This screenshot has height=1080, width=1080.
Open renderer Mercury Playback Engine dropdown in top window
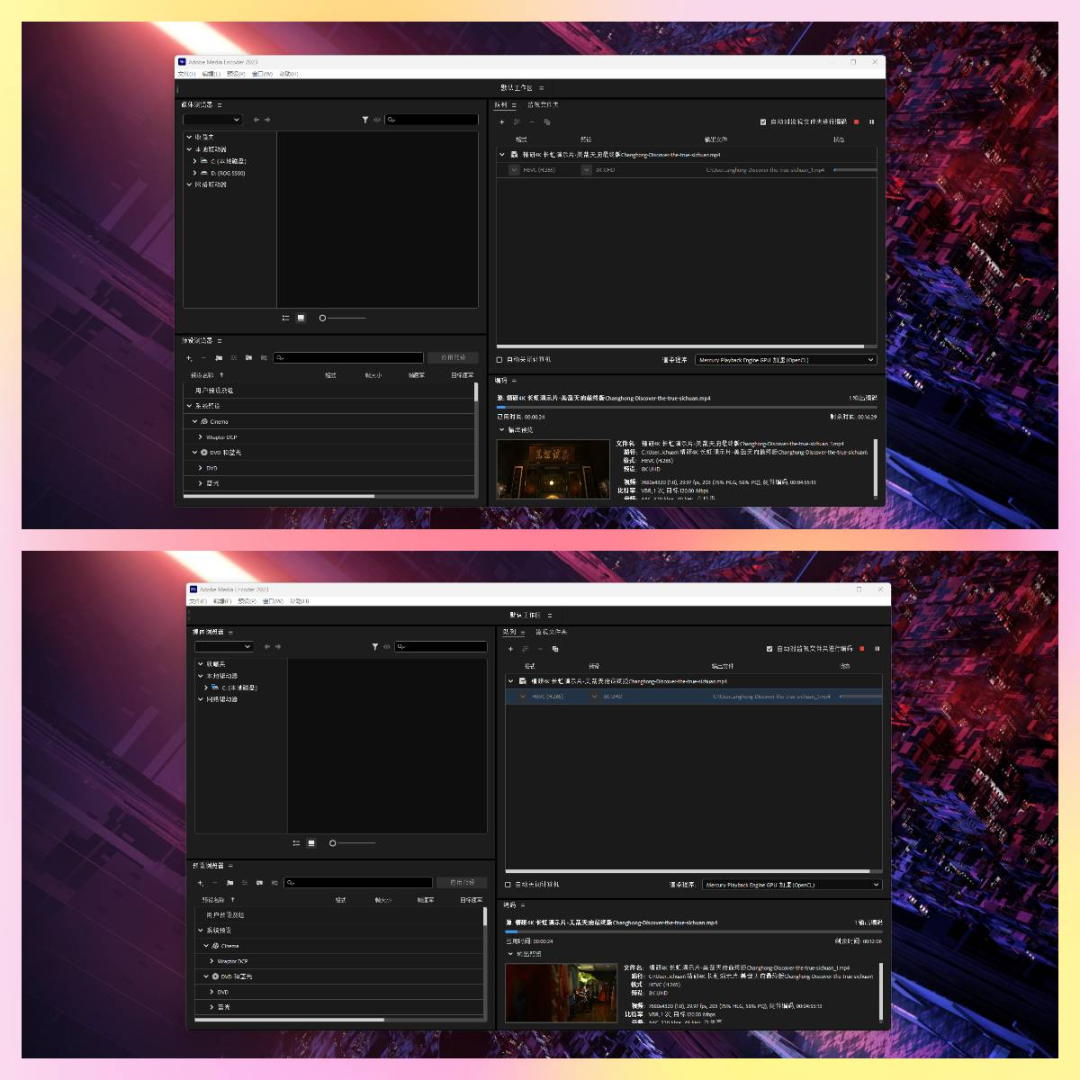(786, 360)
